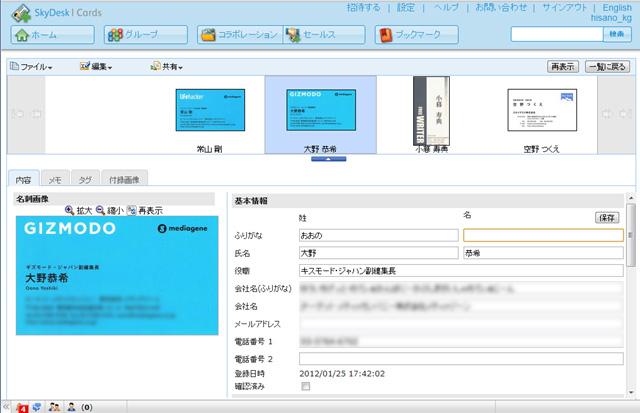Go to previous card in carousel
Viewport: 640px width, 413px height.
37,114
